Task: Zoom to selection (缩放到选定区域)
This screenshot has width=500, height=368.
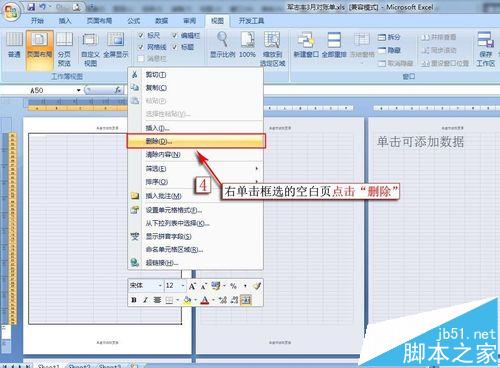Action: (272, 49)
